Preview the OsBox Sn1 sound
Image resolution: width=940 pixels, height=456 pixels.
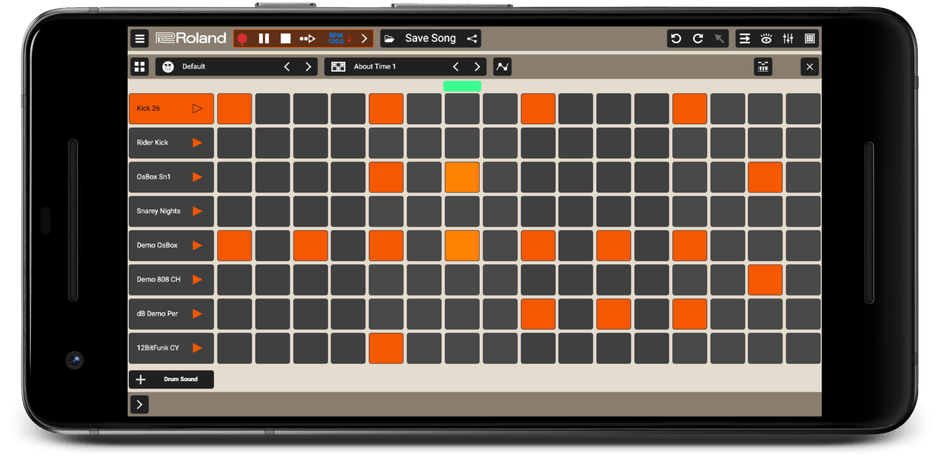[197, 177]
